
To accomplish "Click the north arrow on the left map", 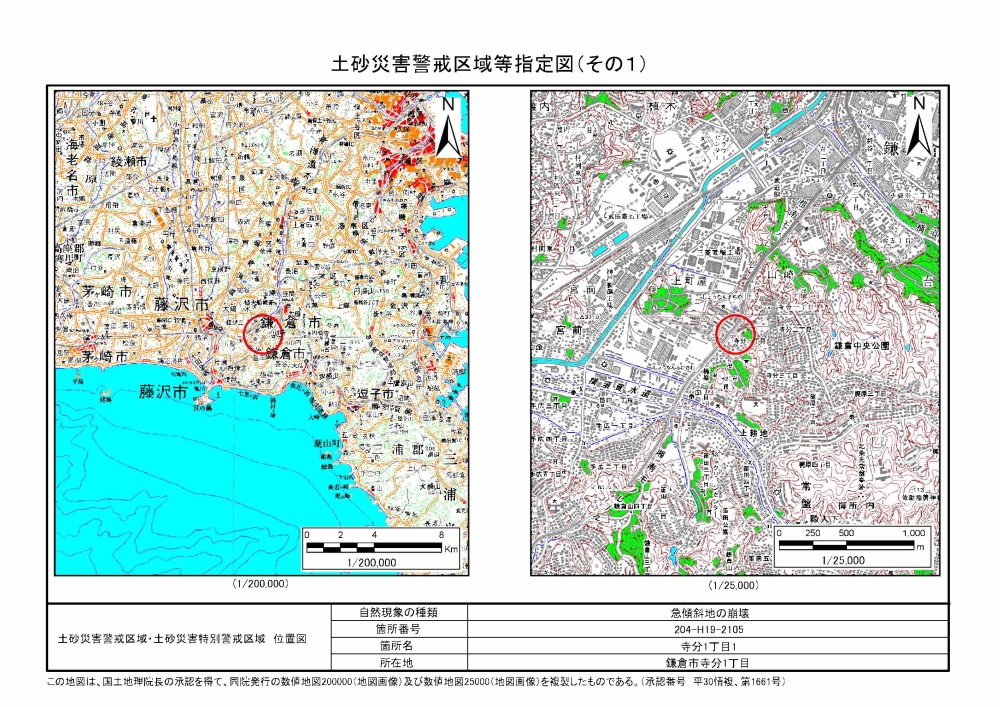I will pos(449,125).
